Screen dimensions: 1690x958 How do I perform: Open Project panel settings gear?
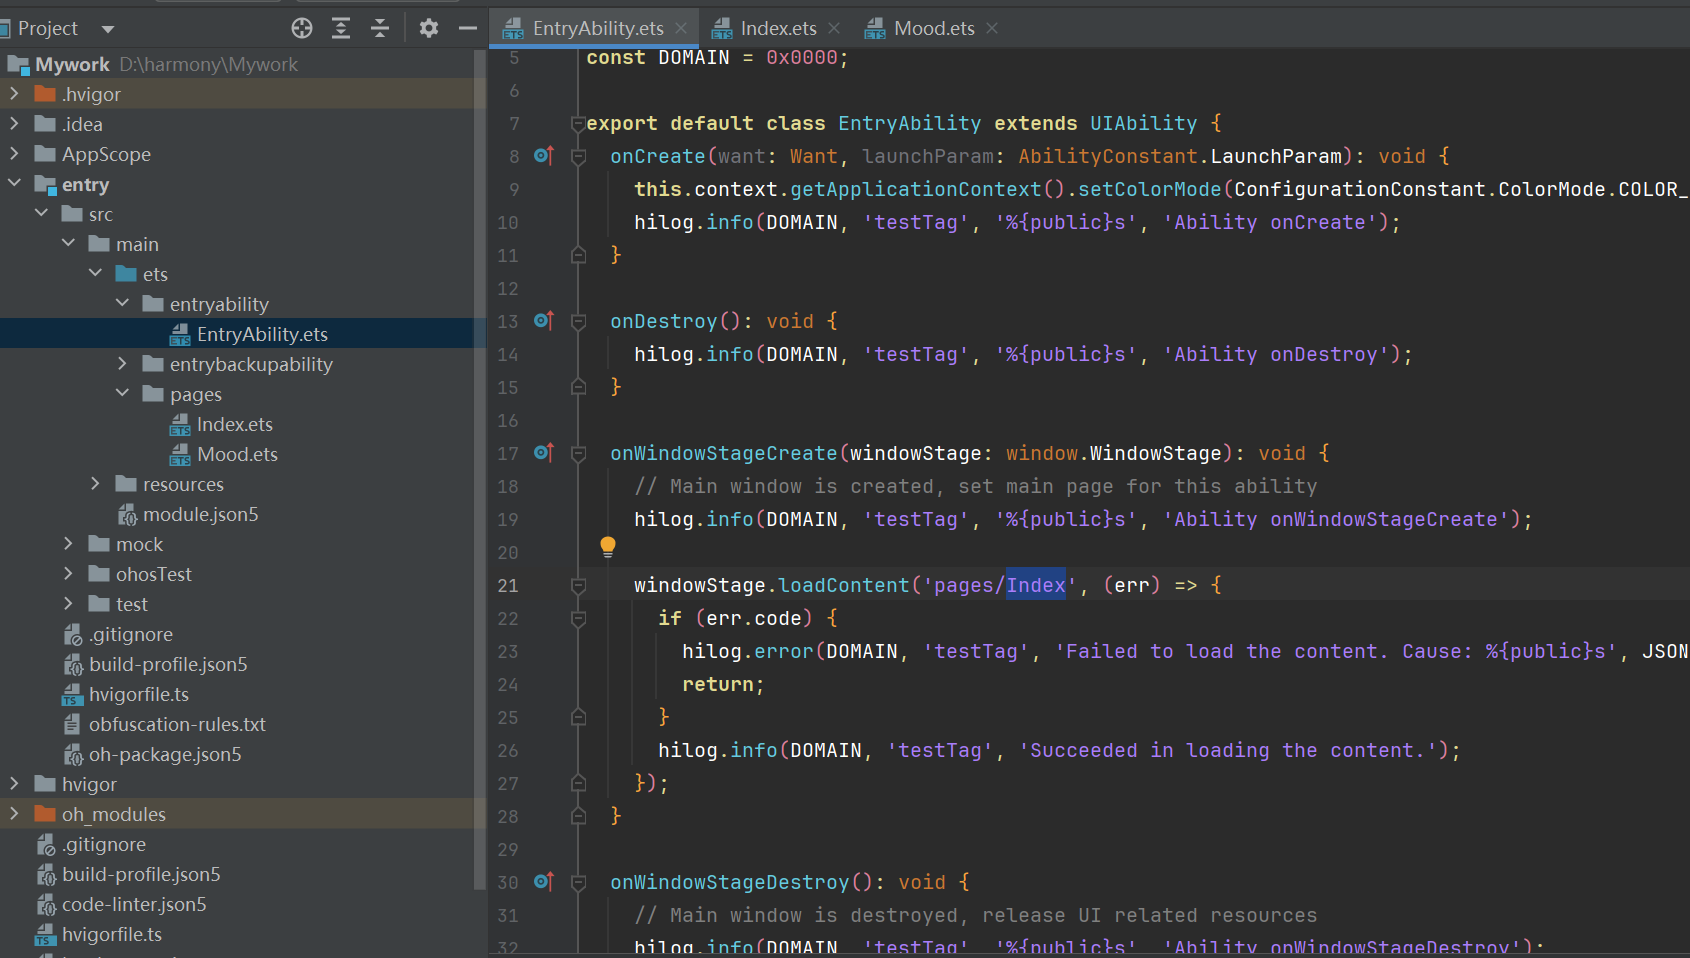[429, 28]
